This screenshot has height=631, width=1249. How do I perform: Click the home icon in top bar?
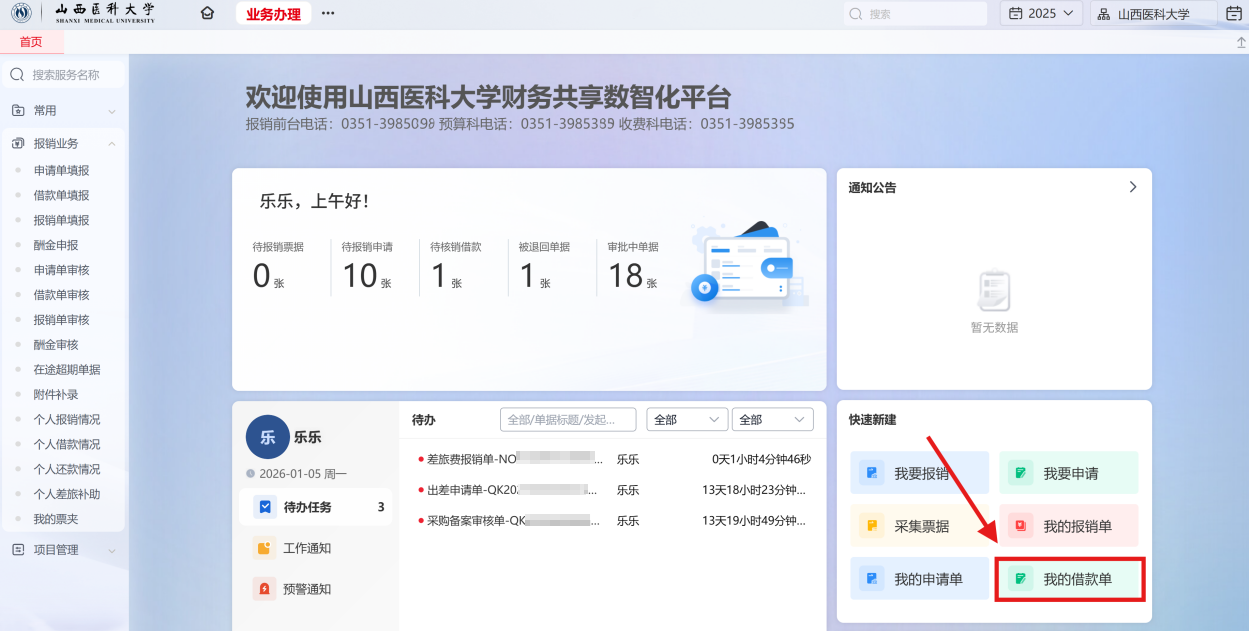click(x=207, y=13)
